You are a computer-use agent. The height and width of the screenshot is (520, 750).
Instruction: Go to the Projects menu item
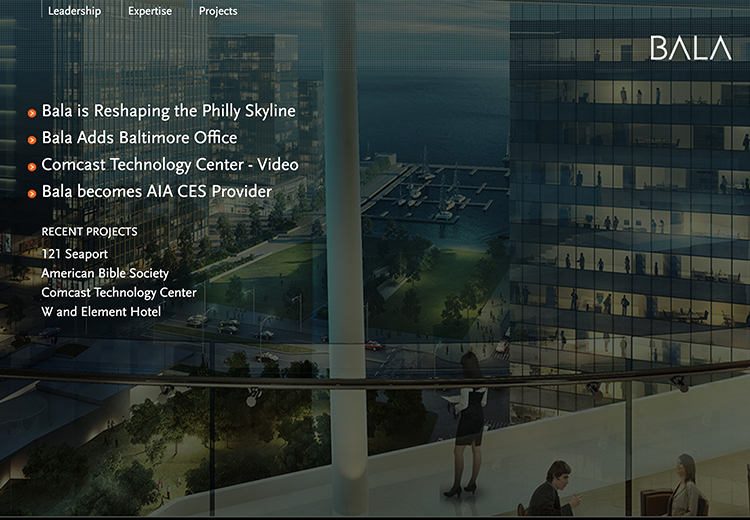[x=218, y=11]
